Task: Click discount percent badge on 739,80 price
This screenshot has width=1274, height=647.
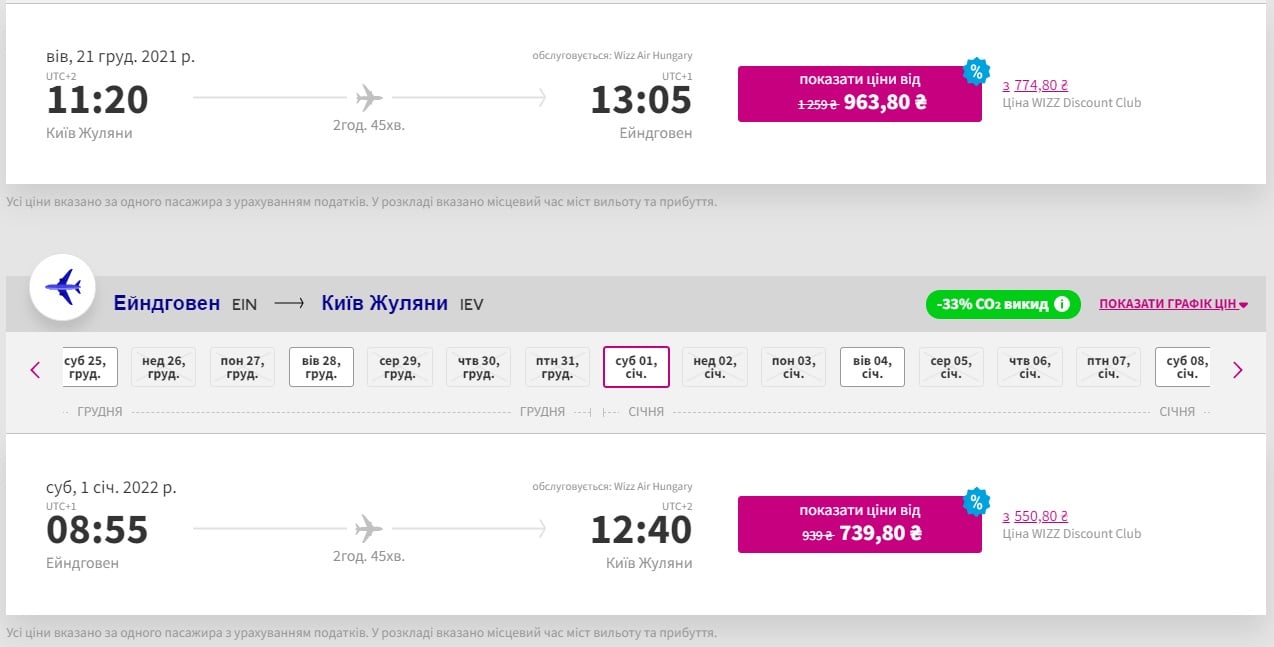Action: [x=975, y=502]
